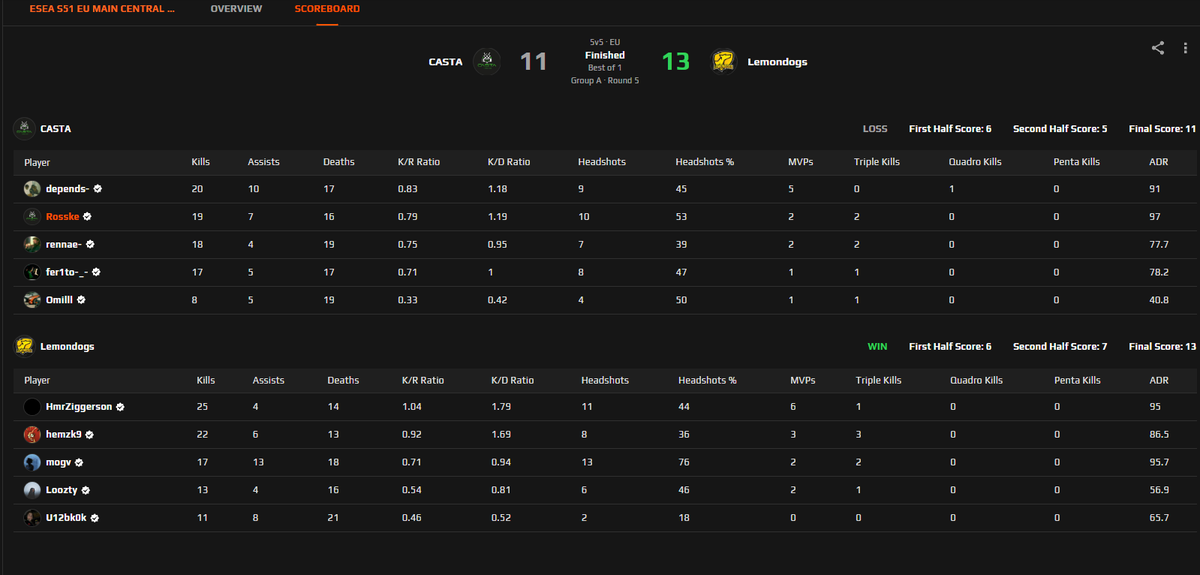Open player profile rennae-
The image size is (1200, 575).
point(63,244)
